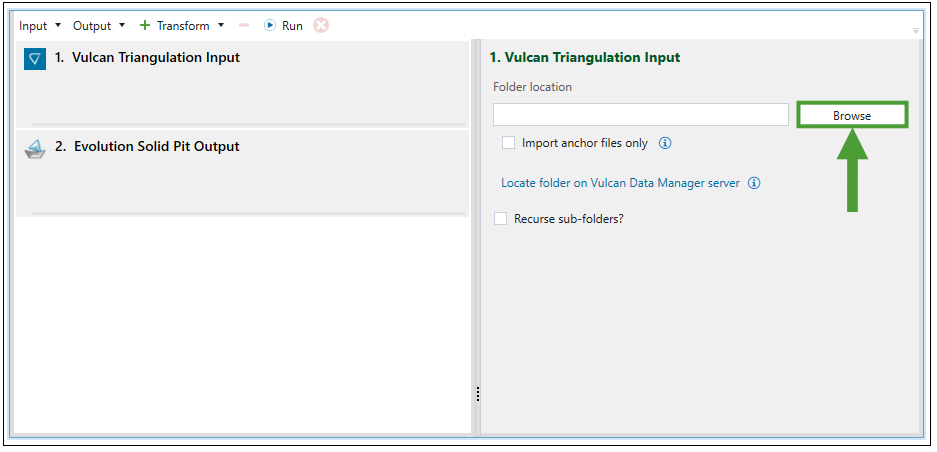Click the pink minus remove icon
The width and height of the screenshot is (937, 452).
[244, 26]
